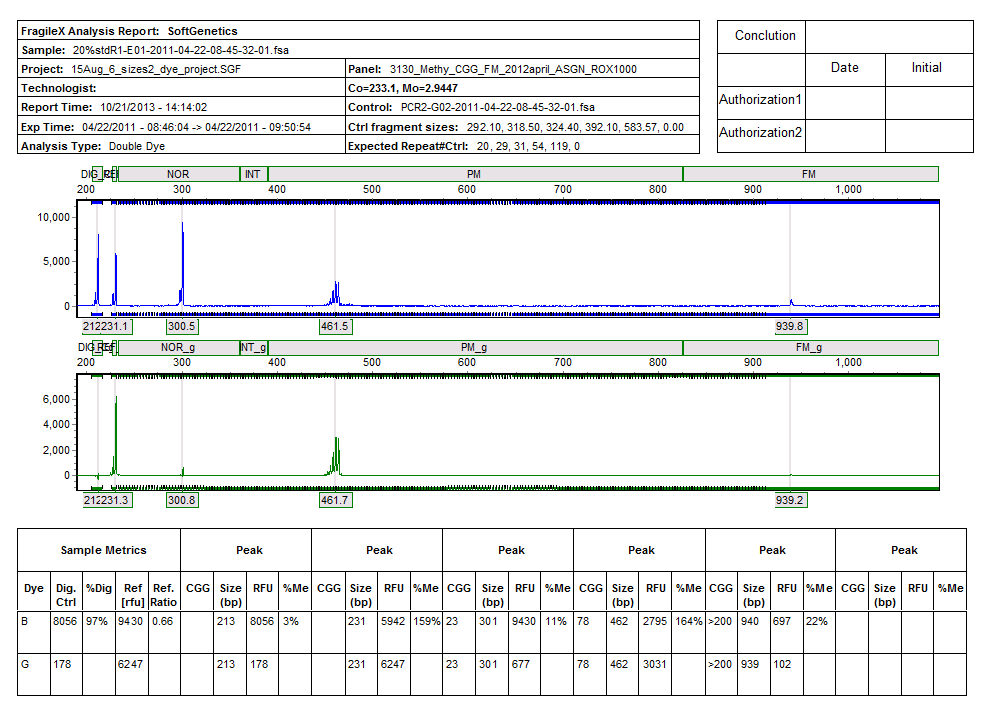Click the "%Dig" column header
Viewport: 998px width, 720px height.
pyautogui.click(x=99, y=589)
